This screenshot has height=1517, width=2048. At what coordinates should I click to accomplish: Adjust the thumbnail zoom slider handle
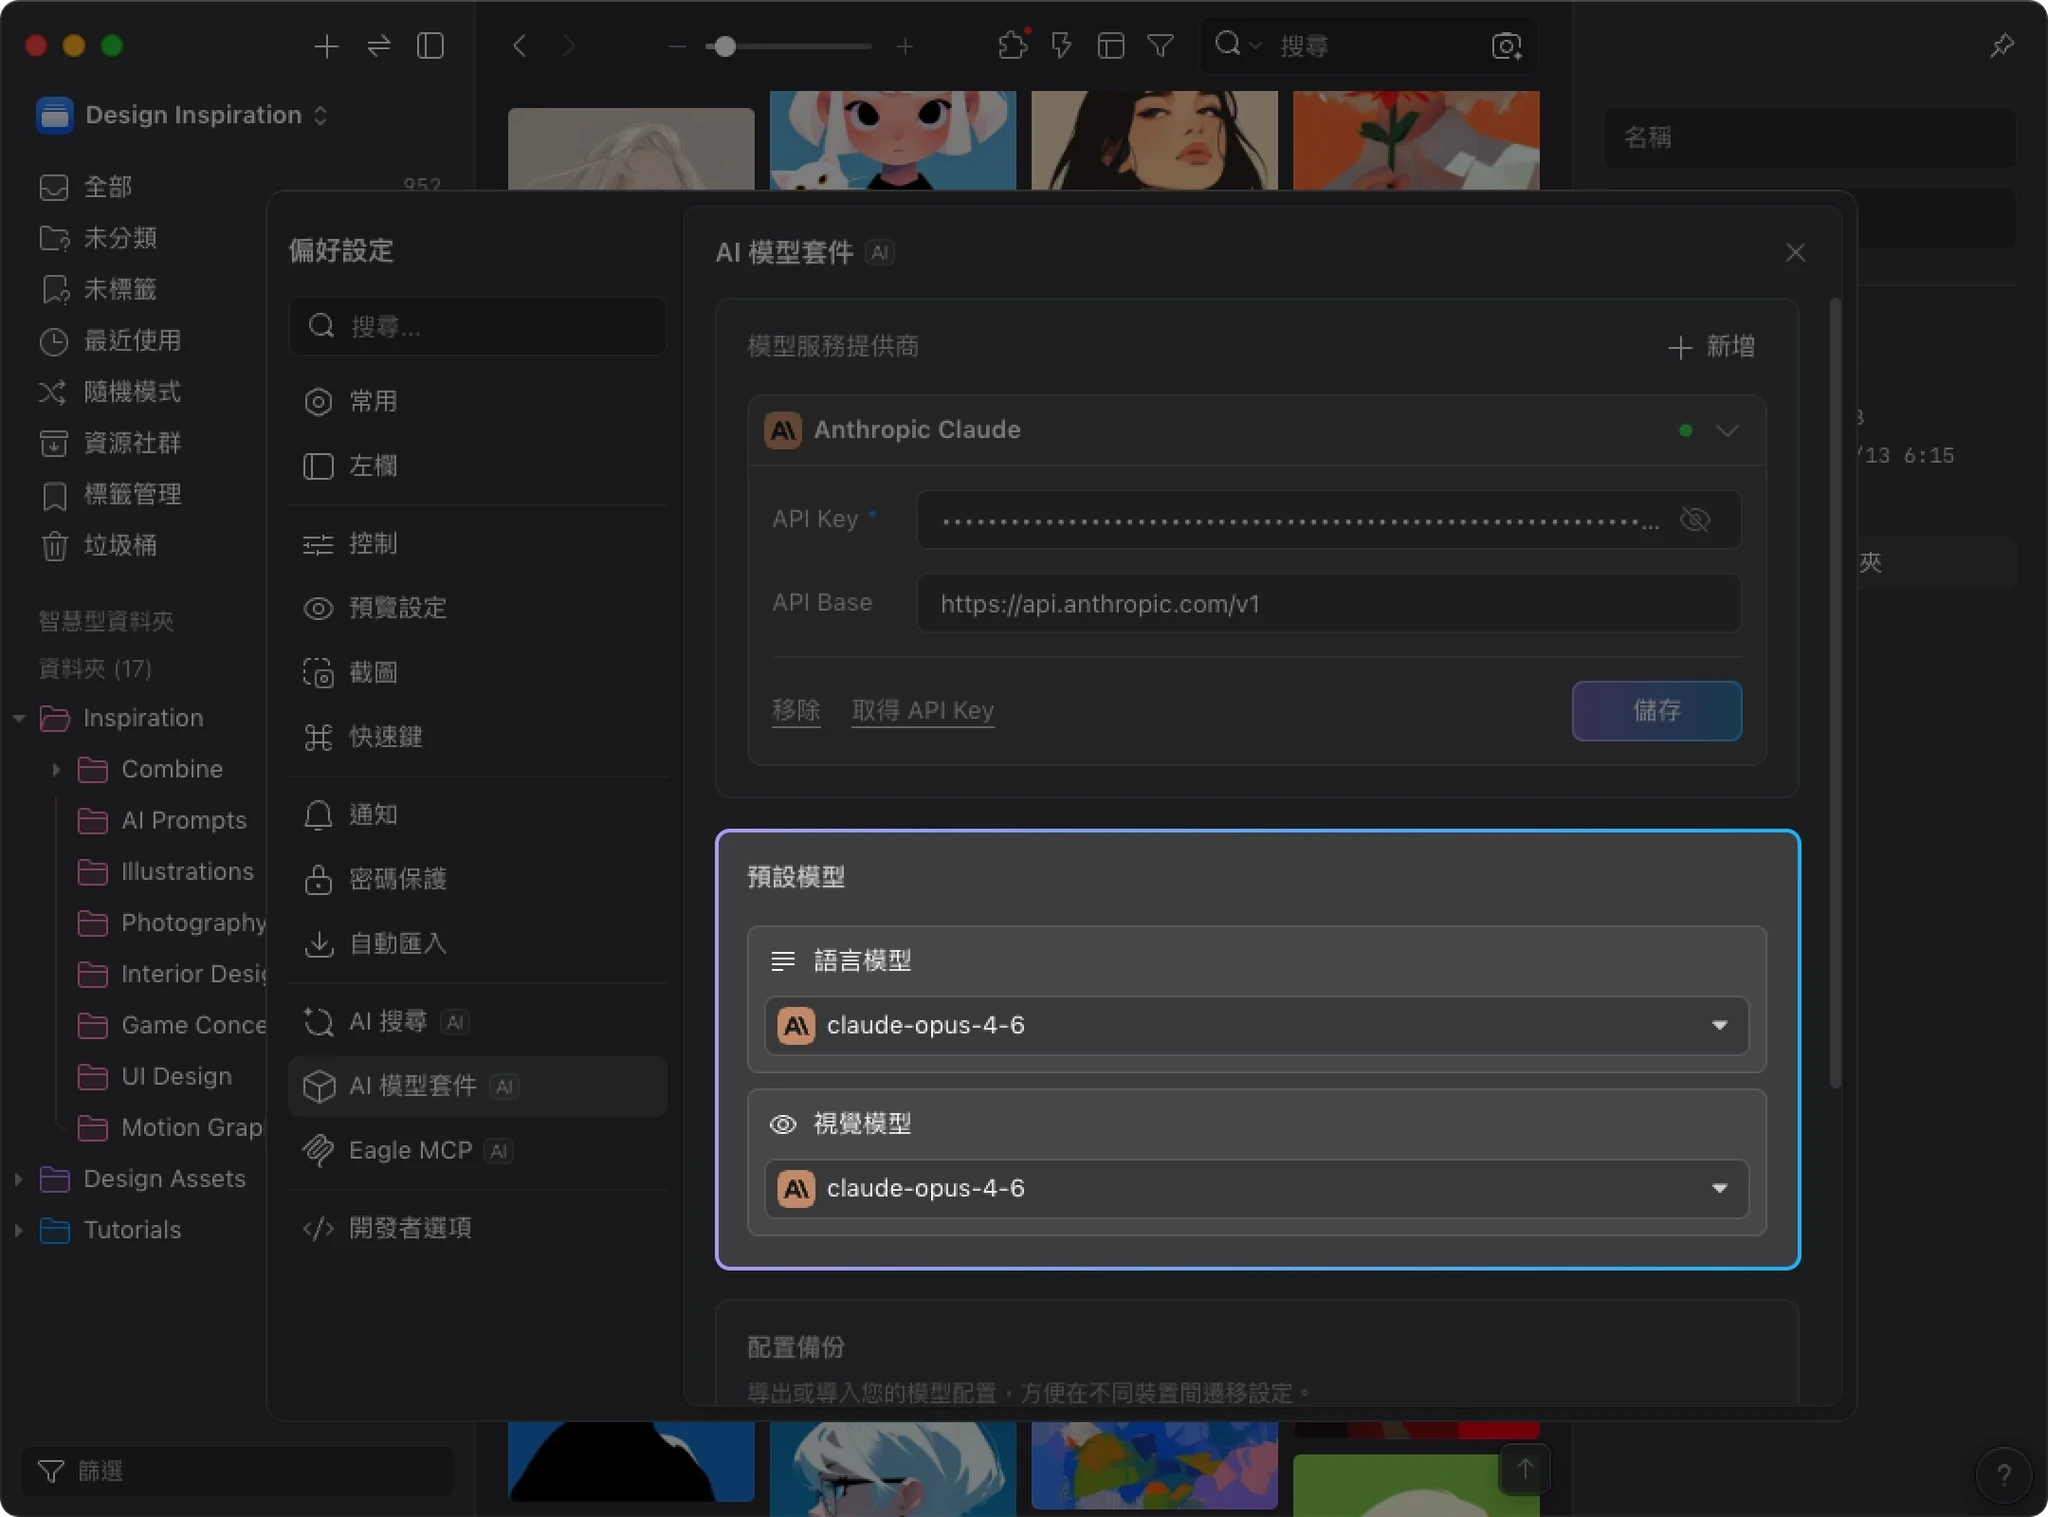pyautogui.click(x=726, y=46)
